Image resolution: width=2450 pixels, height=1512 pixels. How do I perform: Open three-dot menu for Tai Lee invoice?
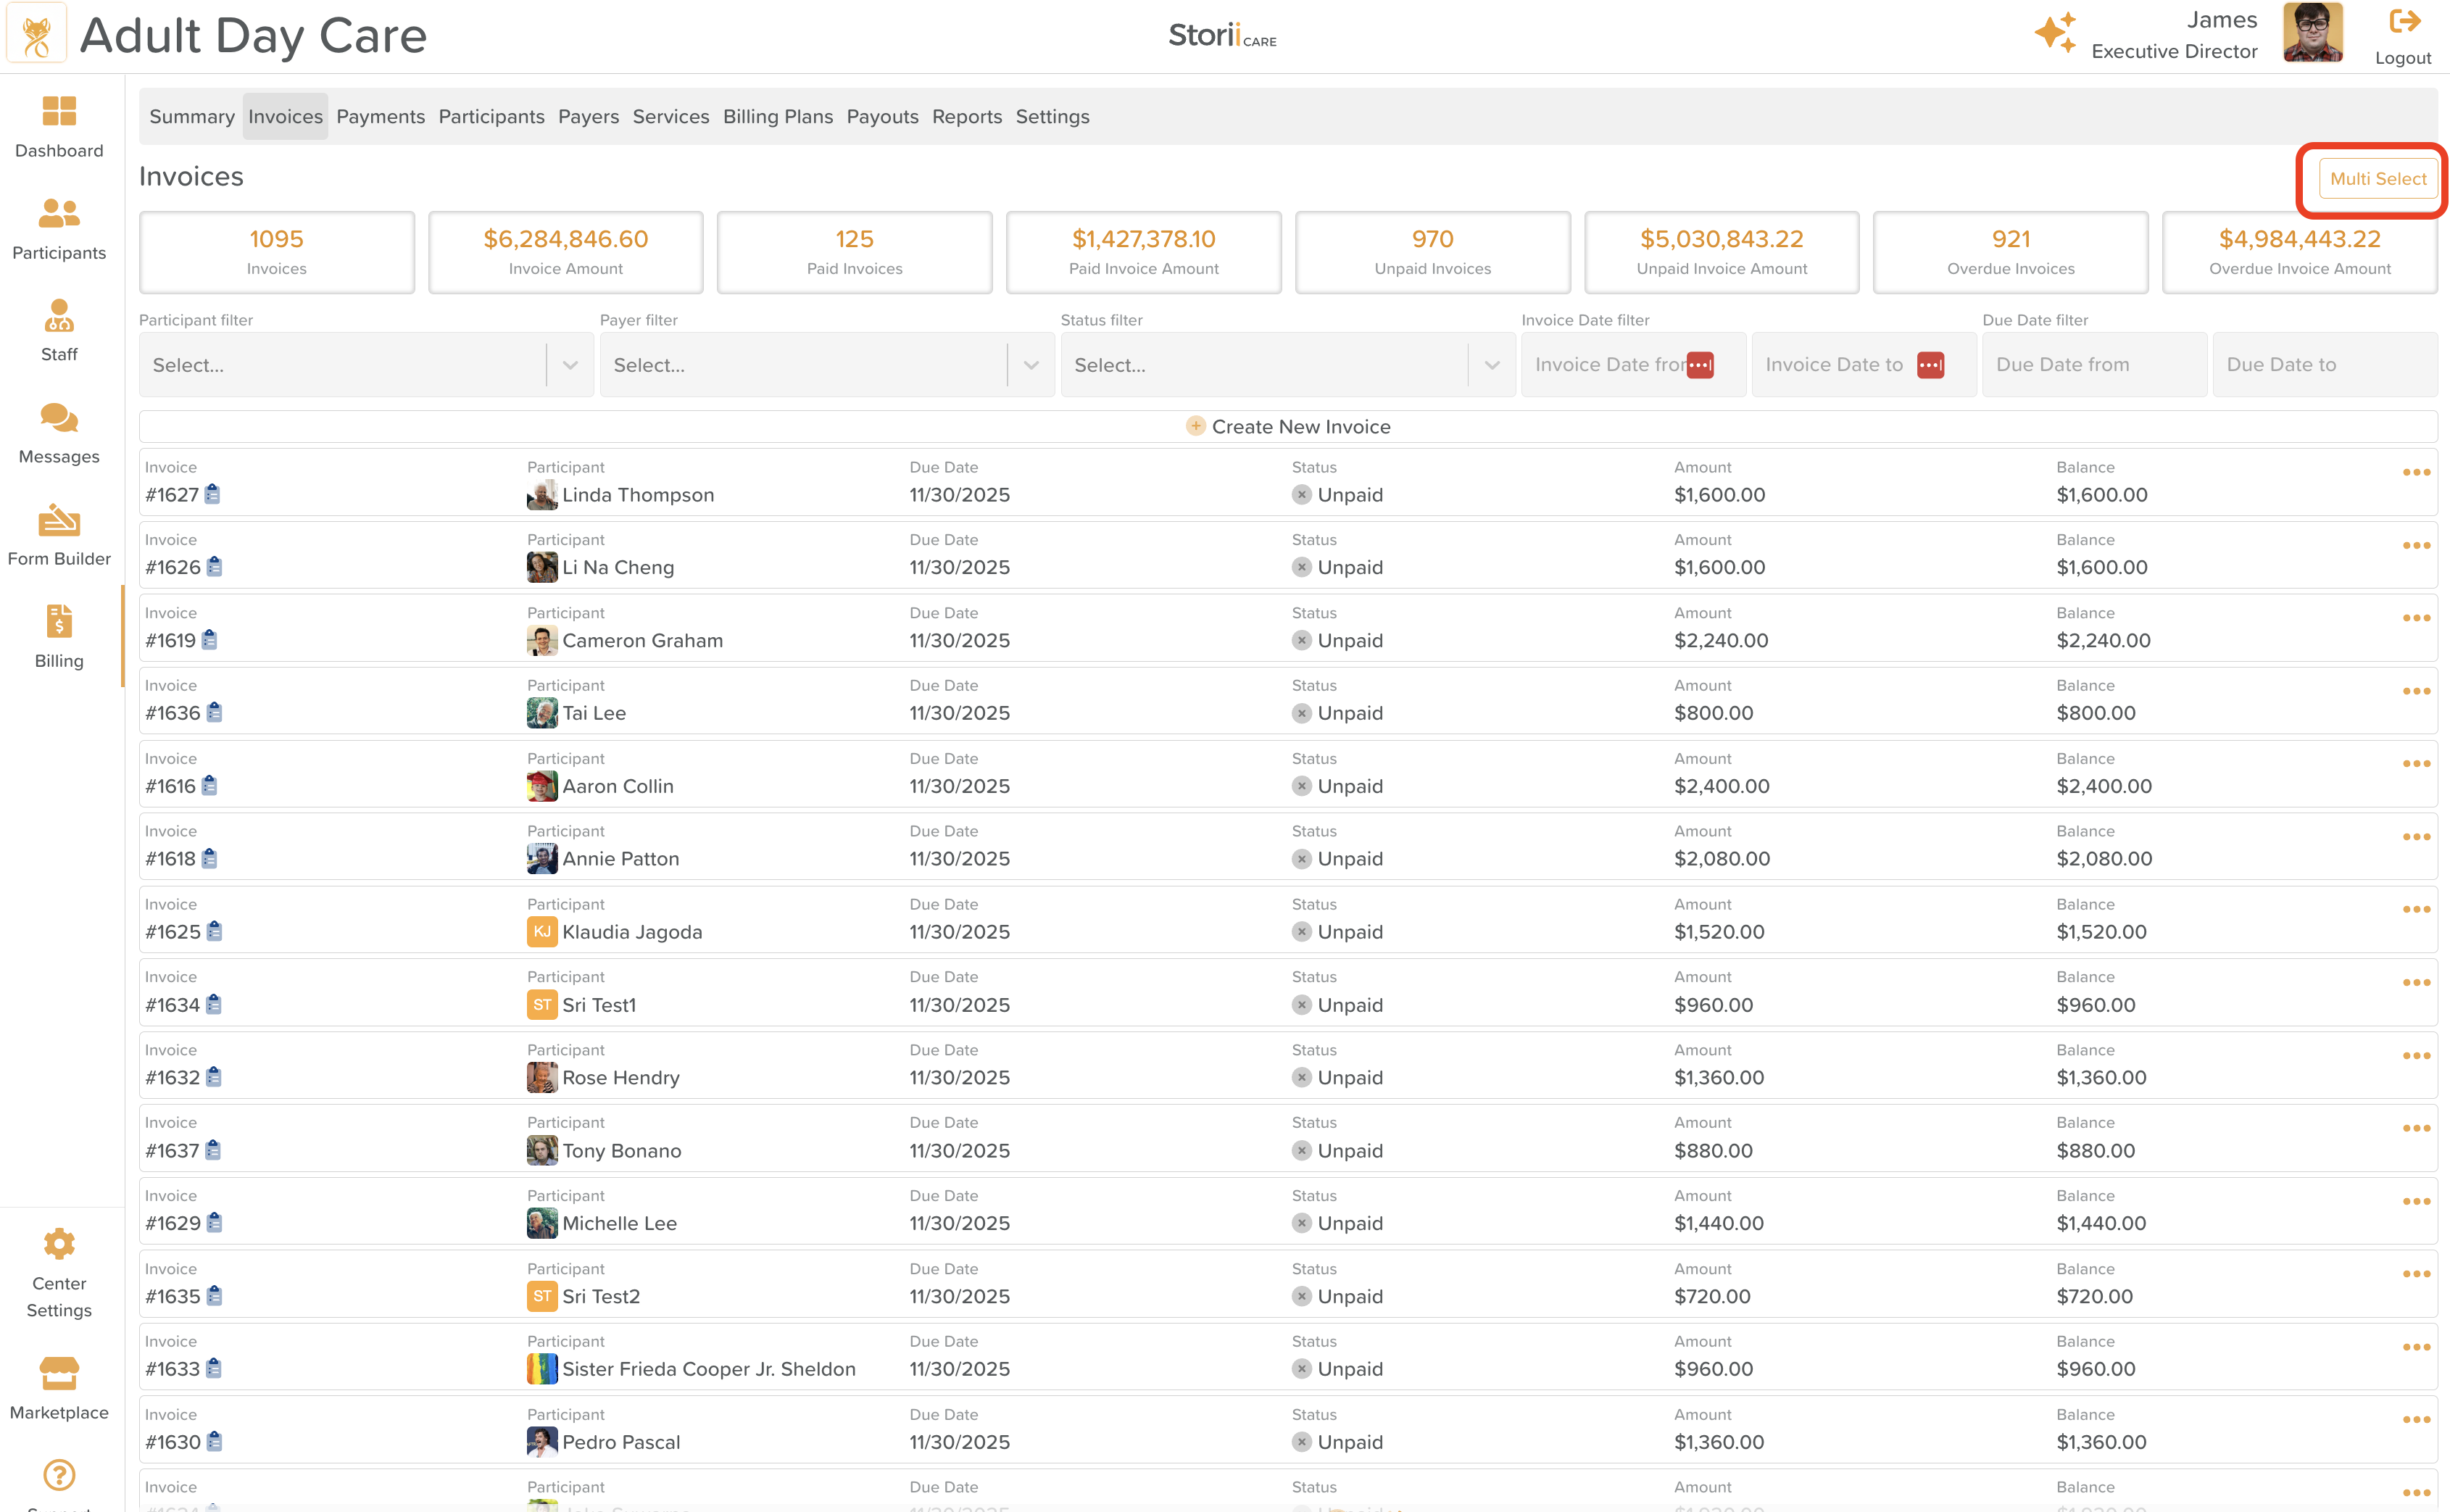(x=2416, y=691)
